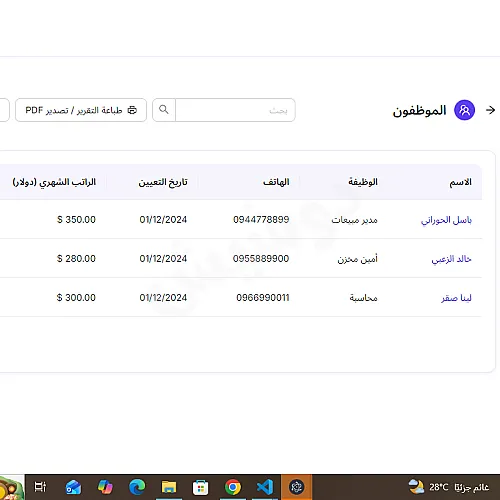Click phone number 0966990011
The image size is (500, 500).
(263, 298)
